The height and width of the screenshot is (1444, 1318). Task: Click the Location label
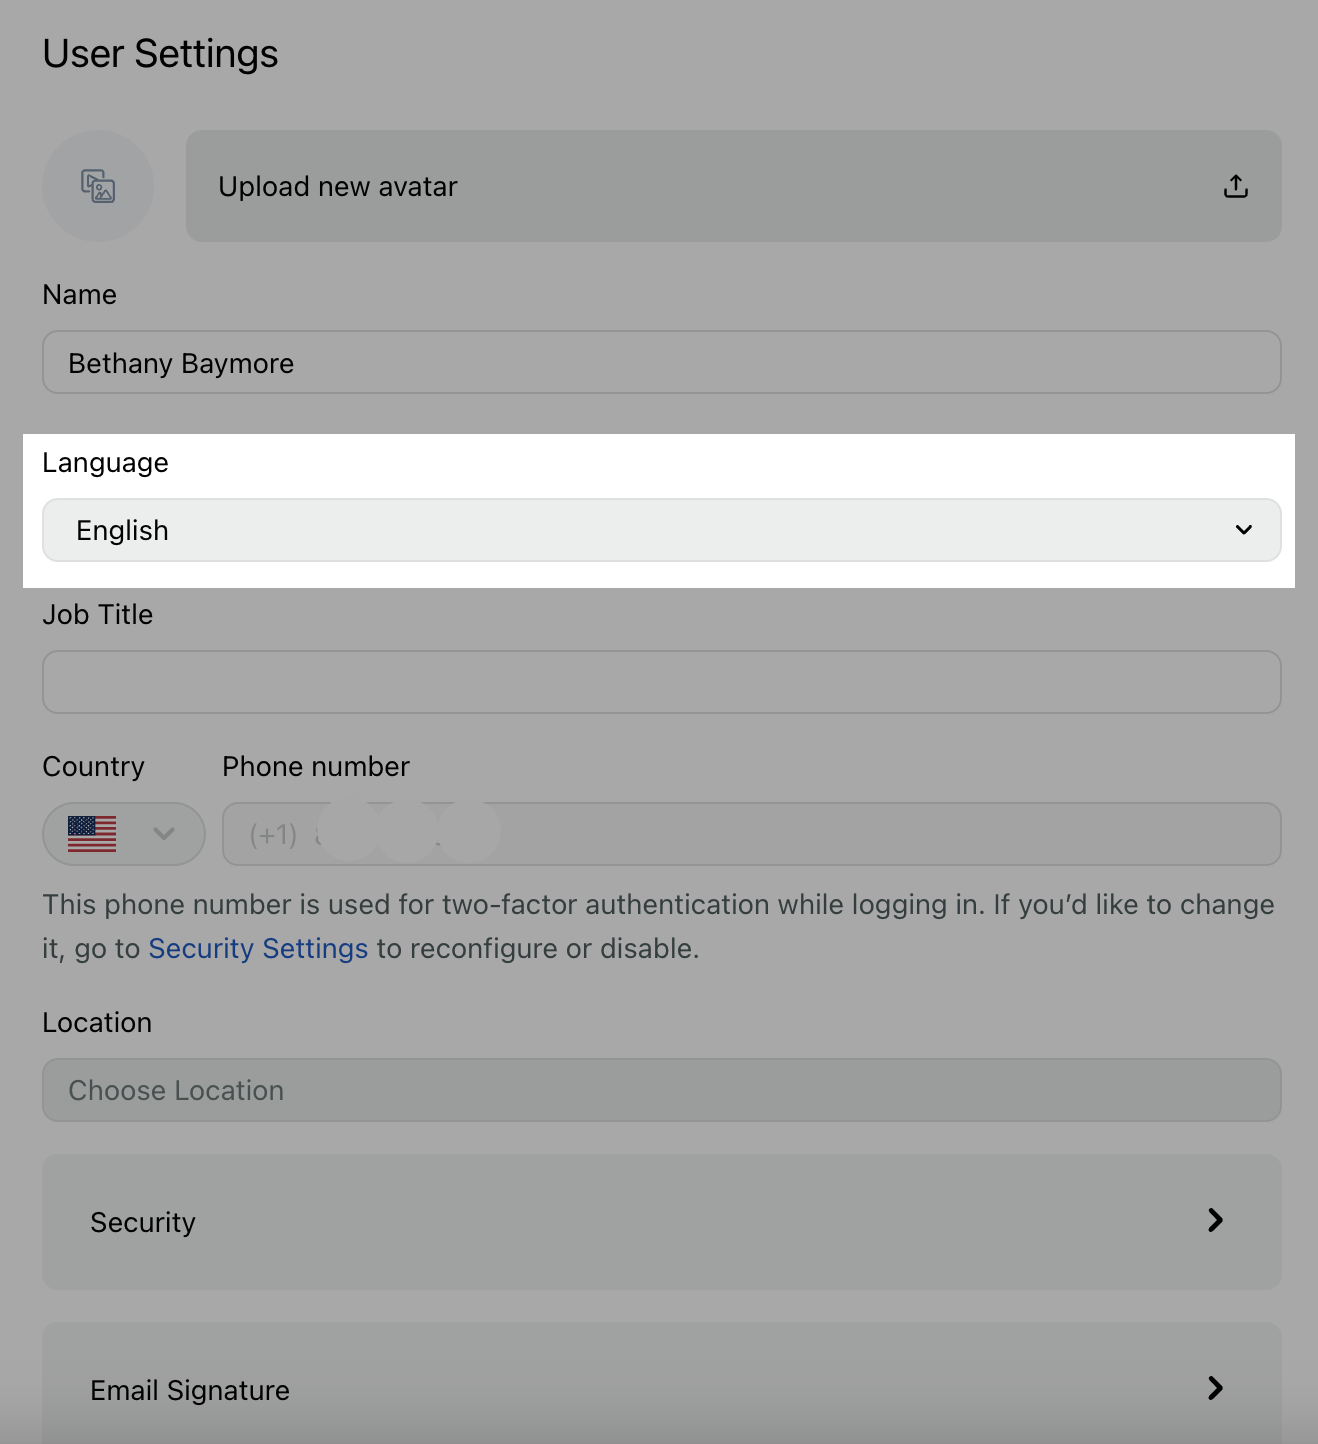[97, 1022]
